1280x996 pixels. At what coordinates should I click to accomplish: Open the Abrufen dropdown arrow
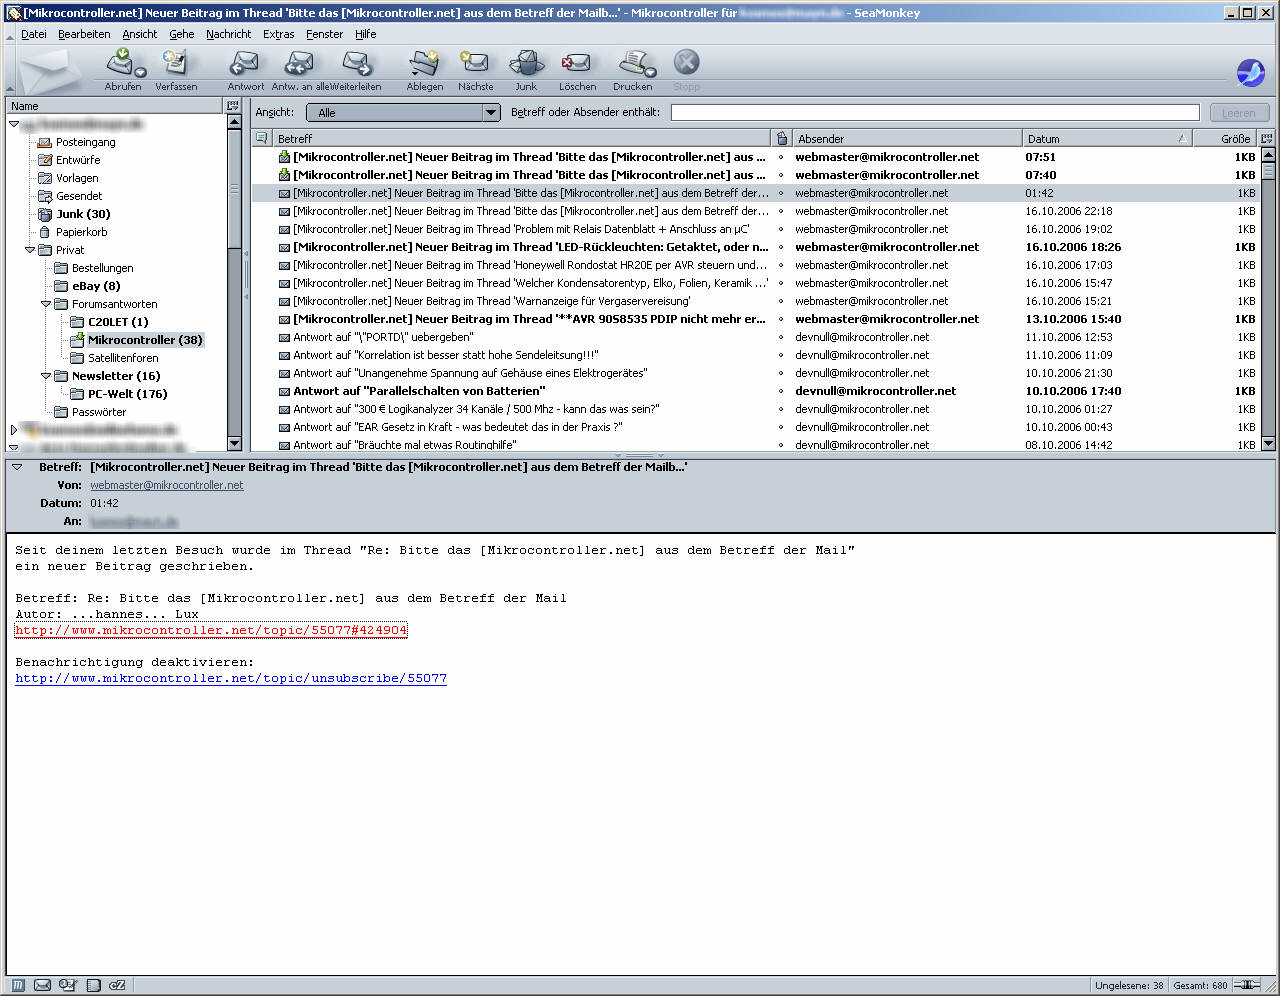[141, 72]
